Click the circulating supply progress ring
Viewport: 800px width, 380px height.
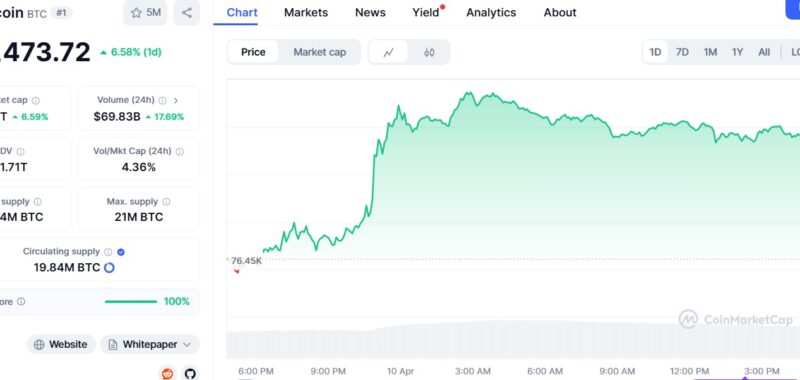click(109, 267)
